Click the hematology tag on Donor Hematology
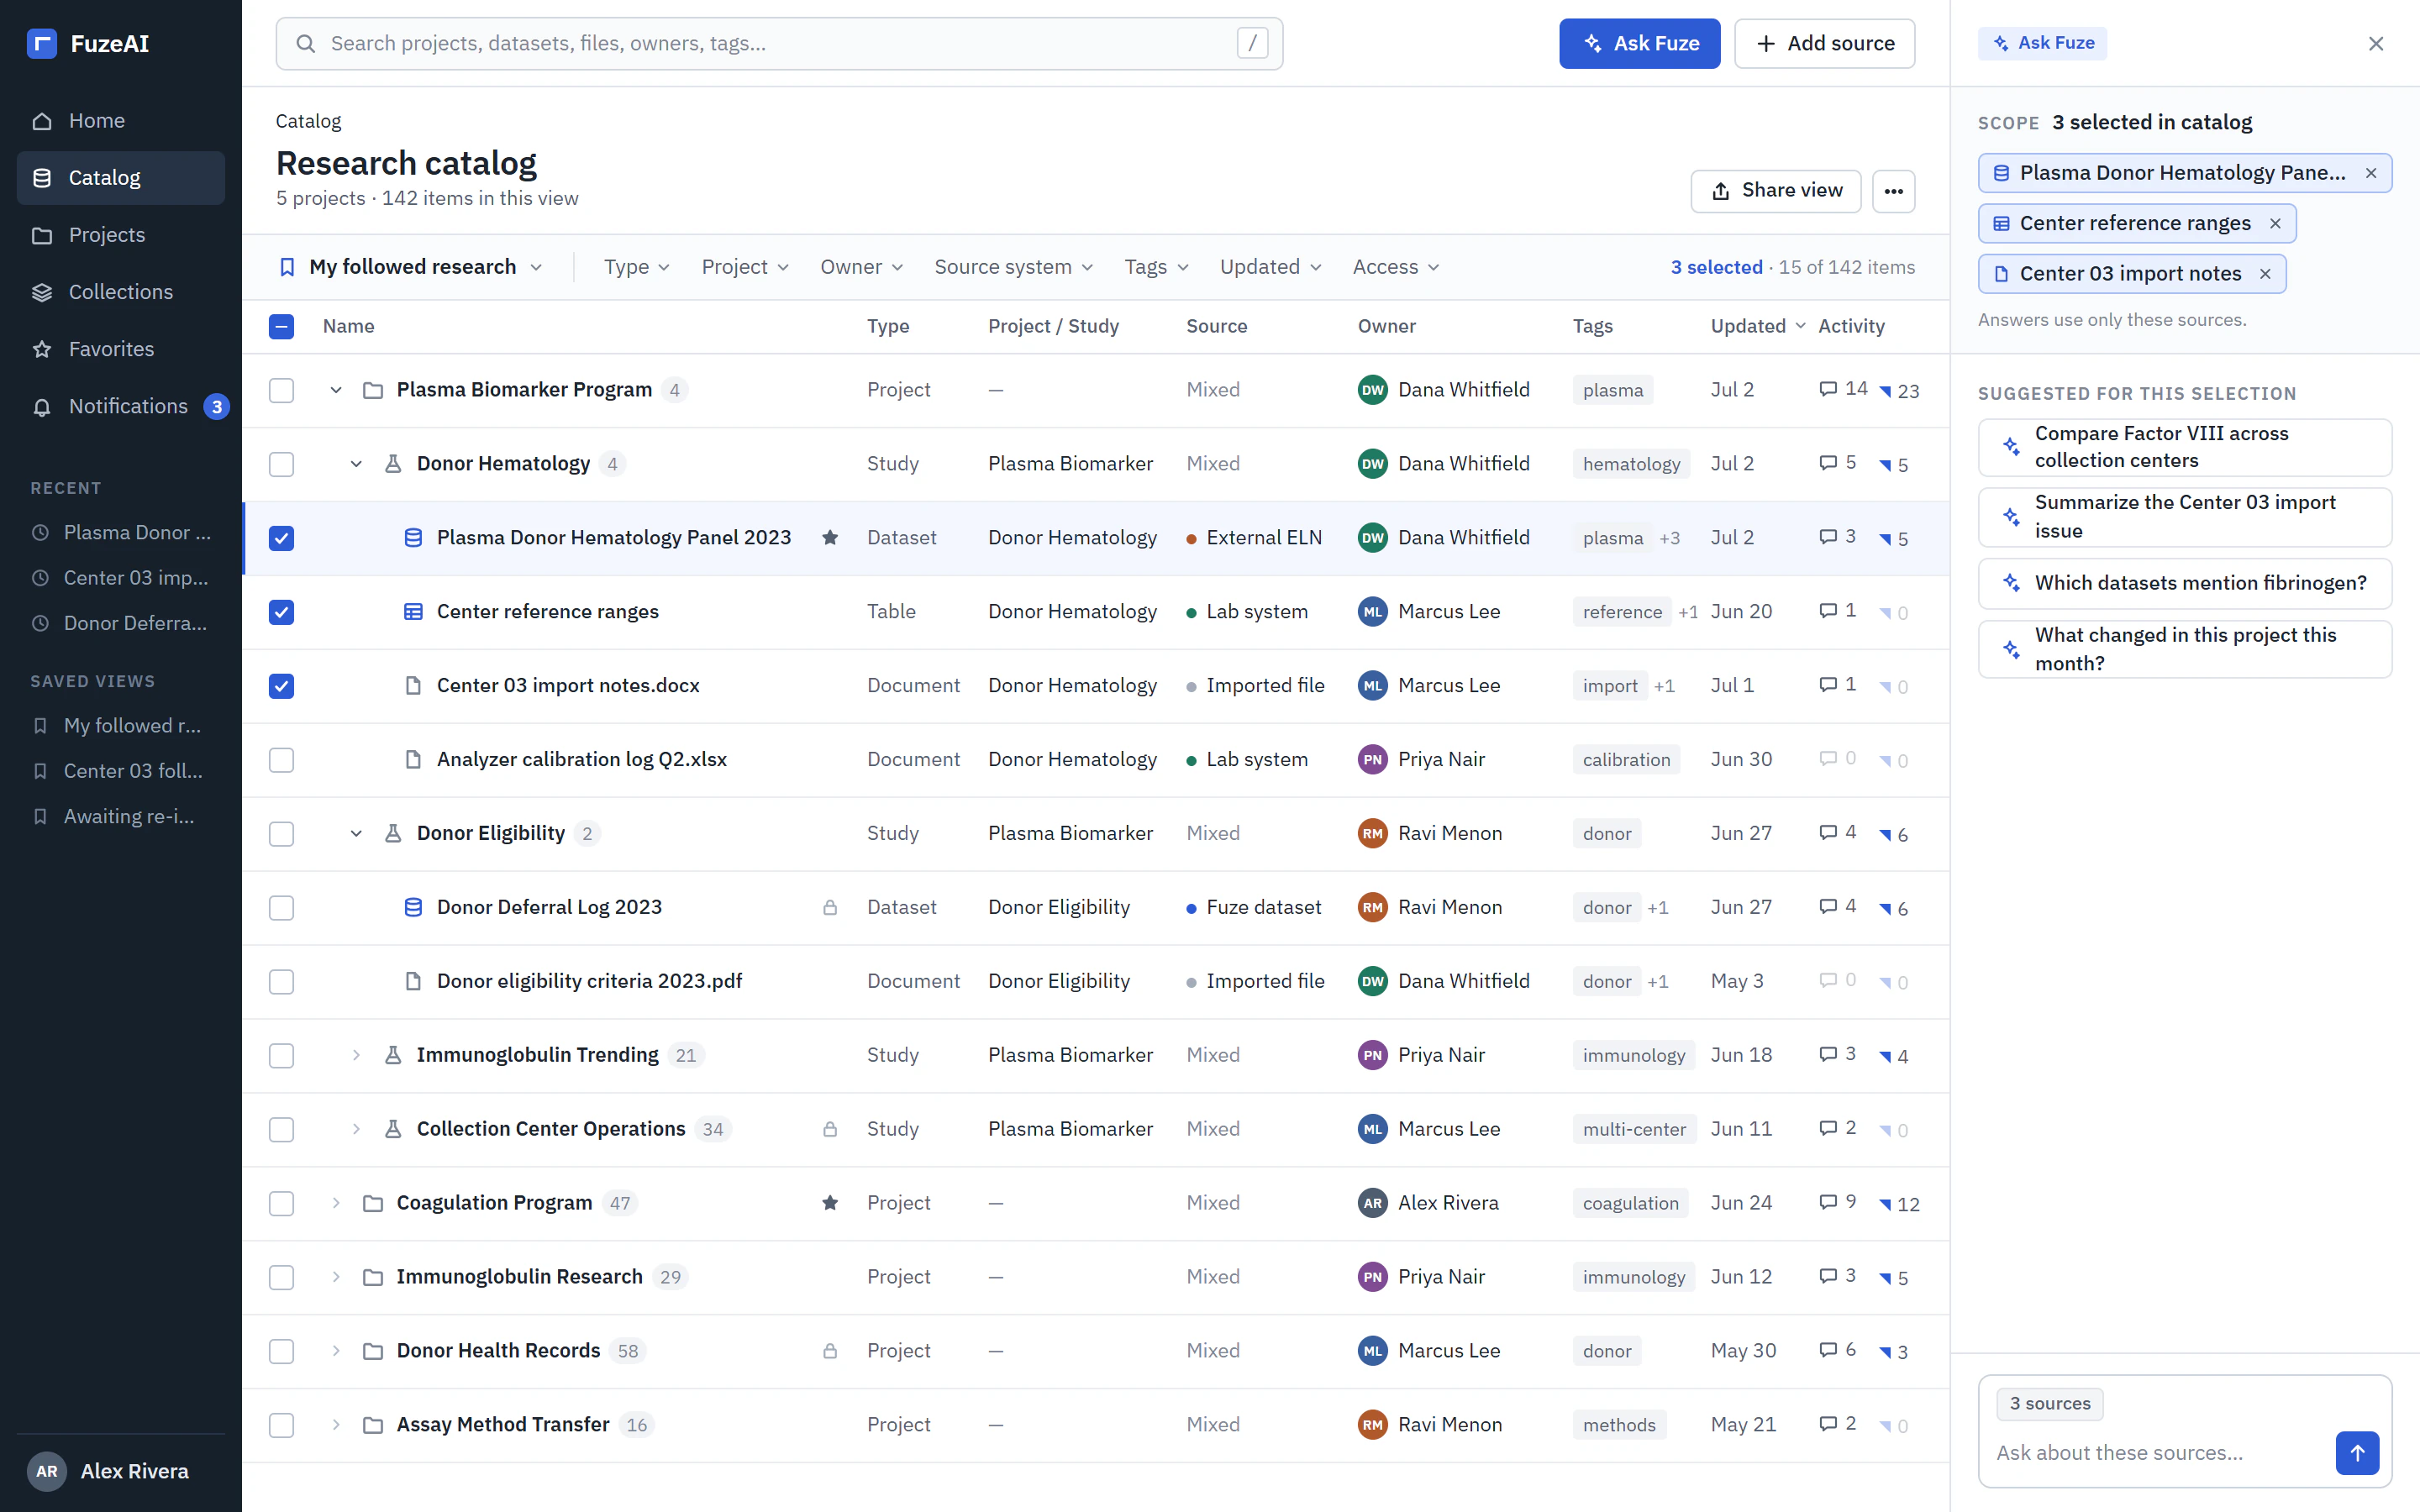Image resolution: width=2420 pixels, height=1512 pixels. pyautogui.click(x=1631, y=464)
